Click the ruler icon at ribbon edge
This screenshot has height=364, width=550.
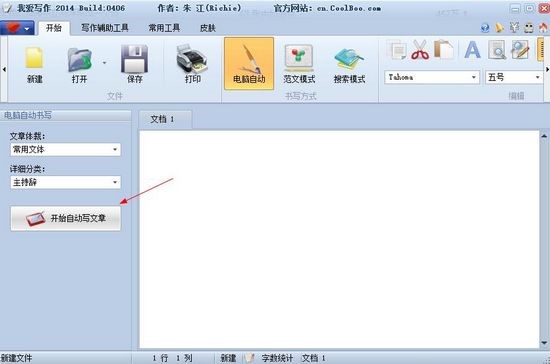point(540,50)
